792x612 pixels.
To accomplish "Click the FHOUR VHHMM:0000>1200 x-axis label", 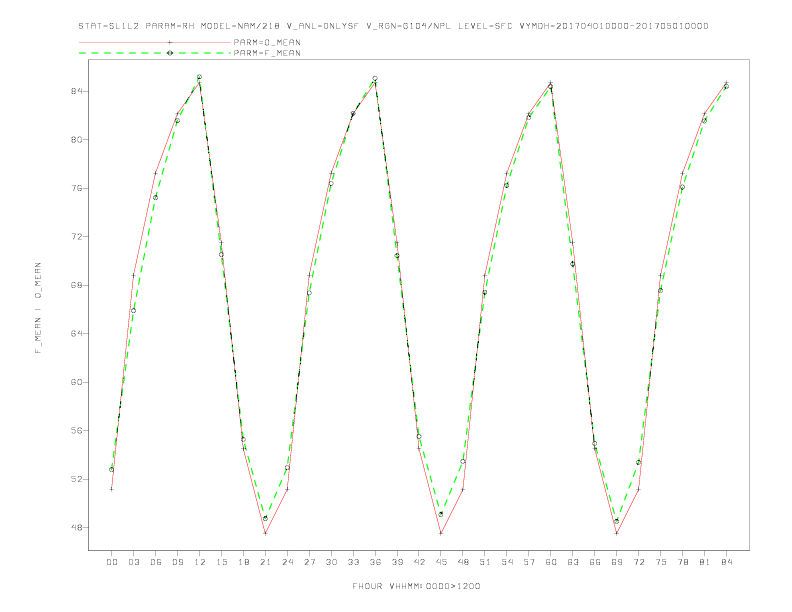I will coord(416,586).
